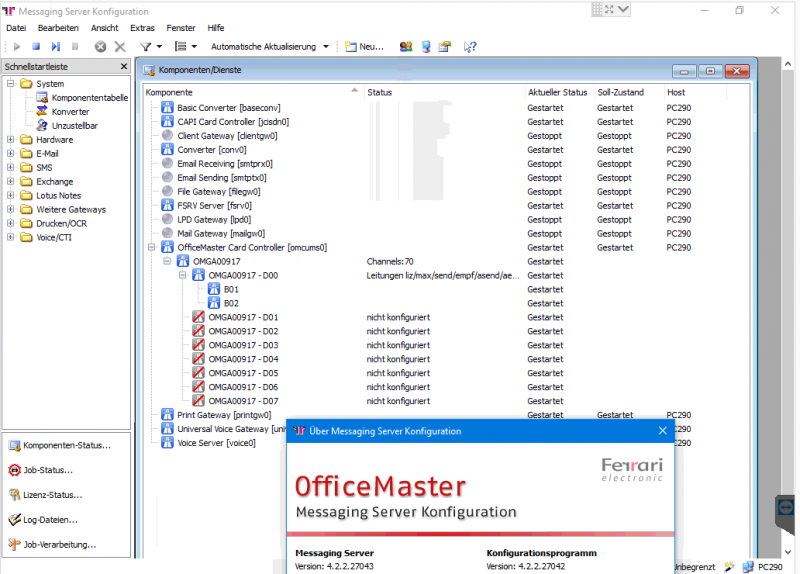
Task: Open Komponenten-Status... shortcut
Action: coord(59,445)
